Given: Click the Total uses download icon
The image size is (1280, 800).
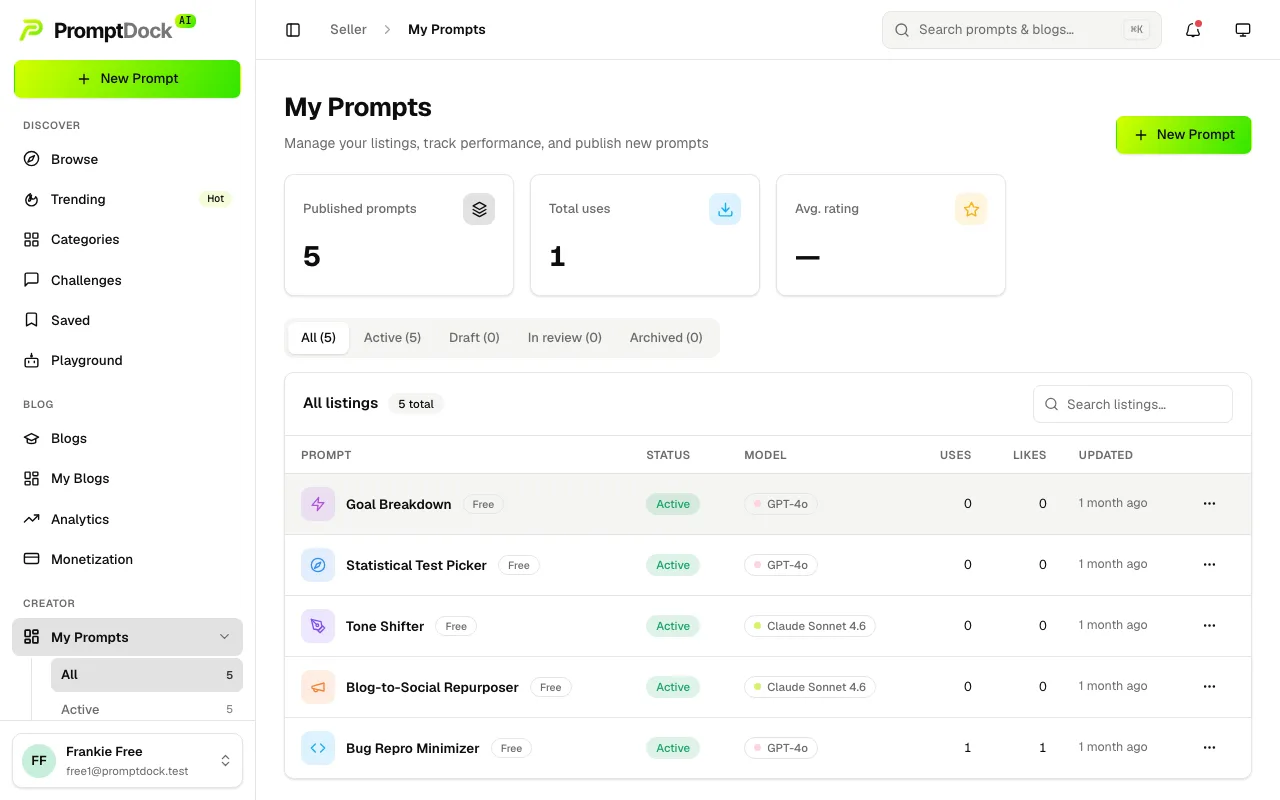Looking at the screenshot, I should click(x=725, y=209).
